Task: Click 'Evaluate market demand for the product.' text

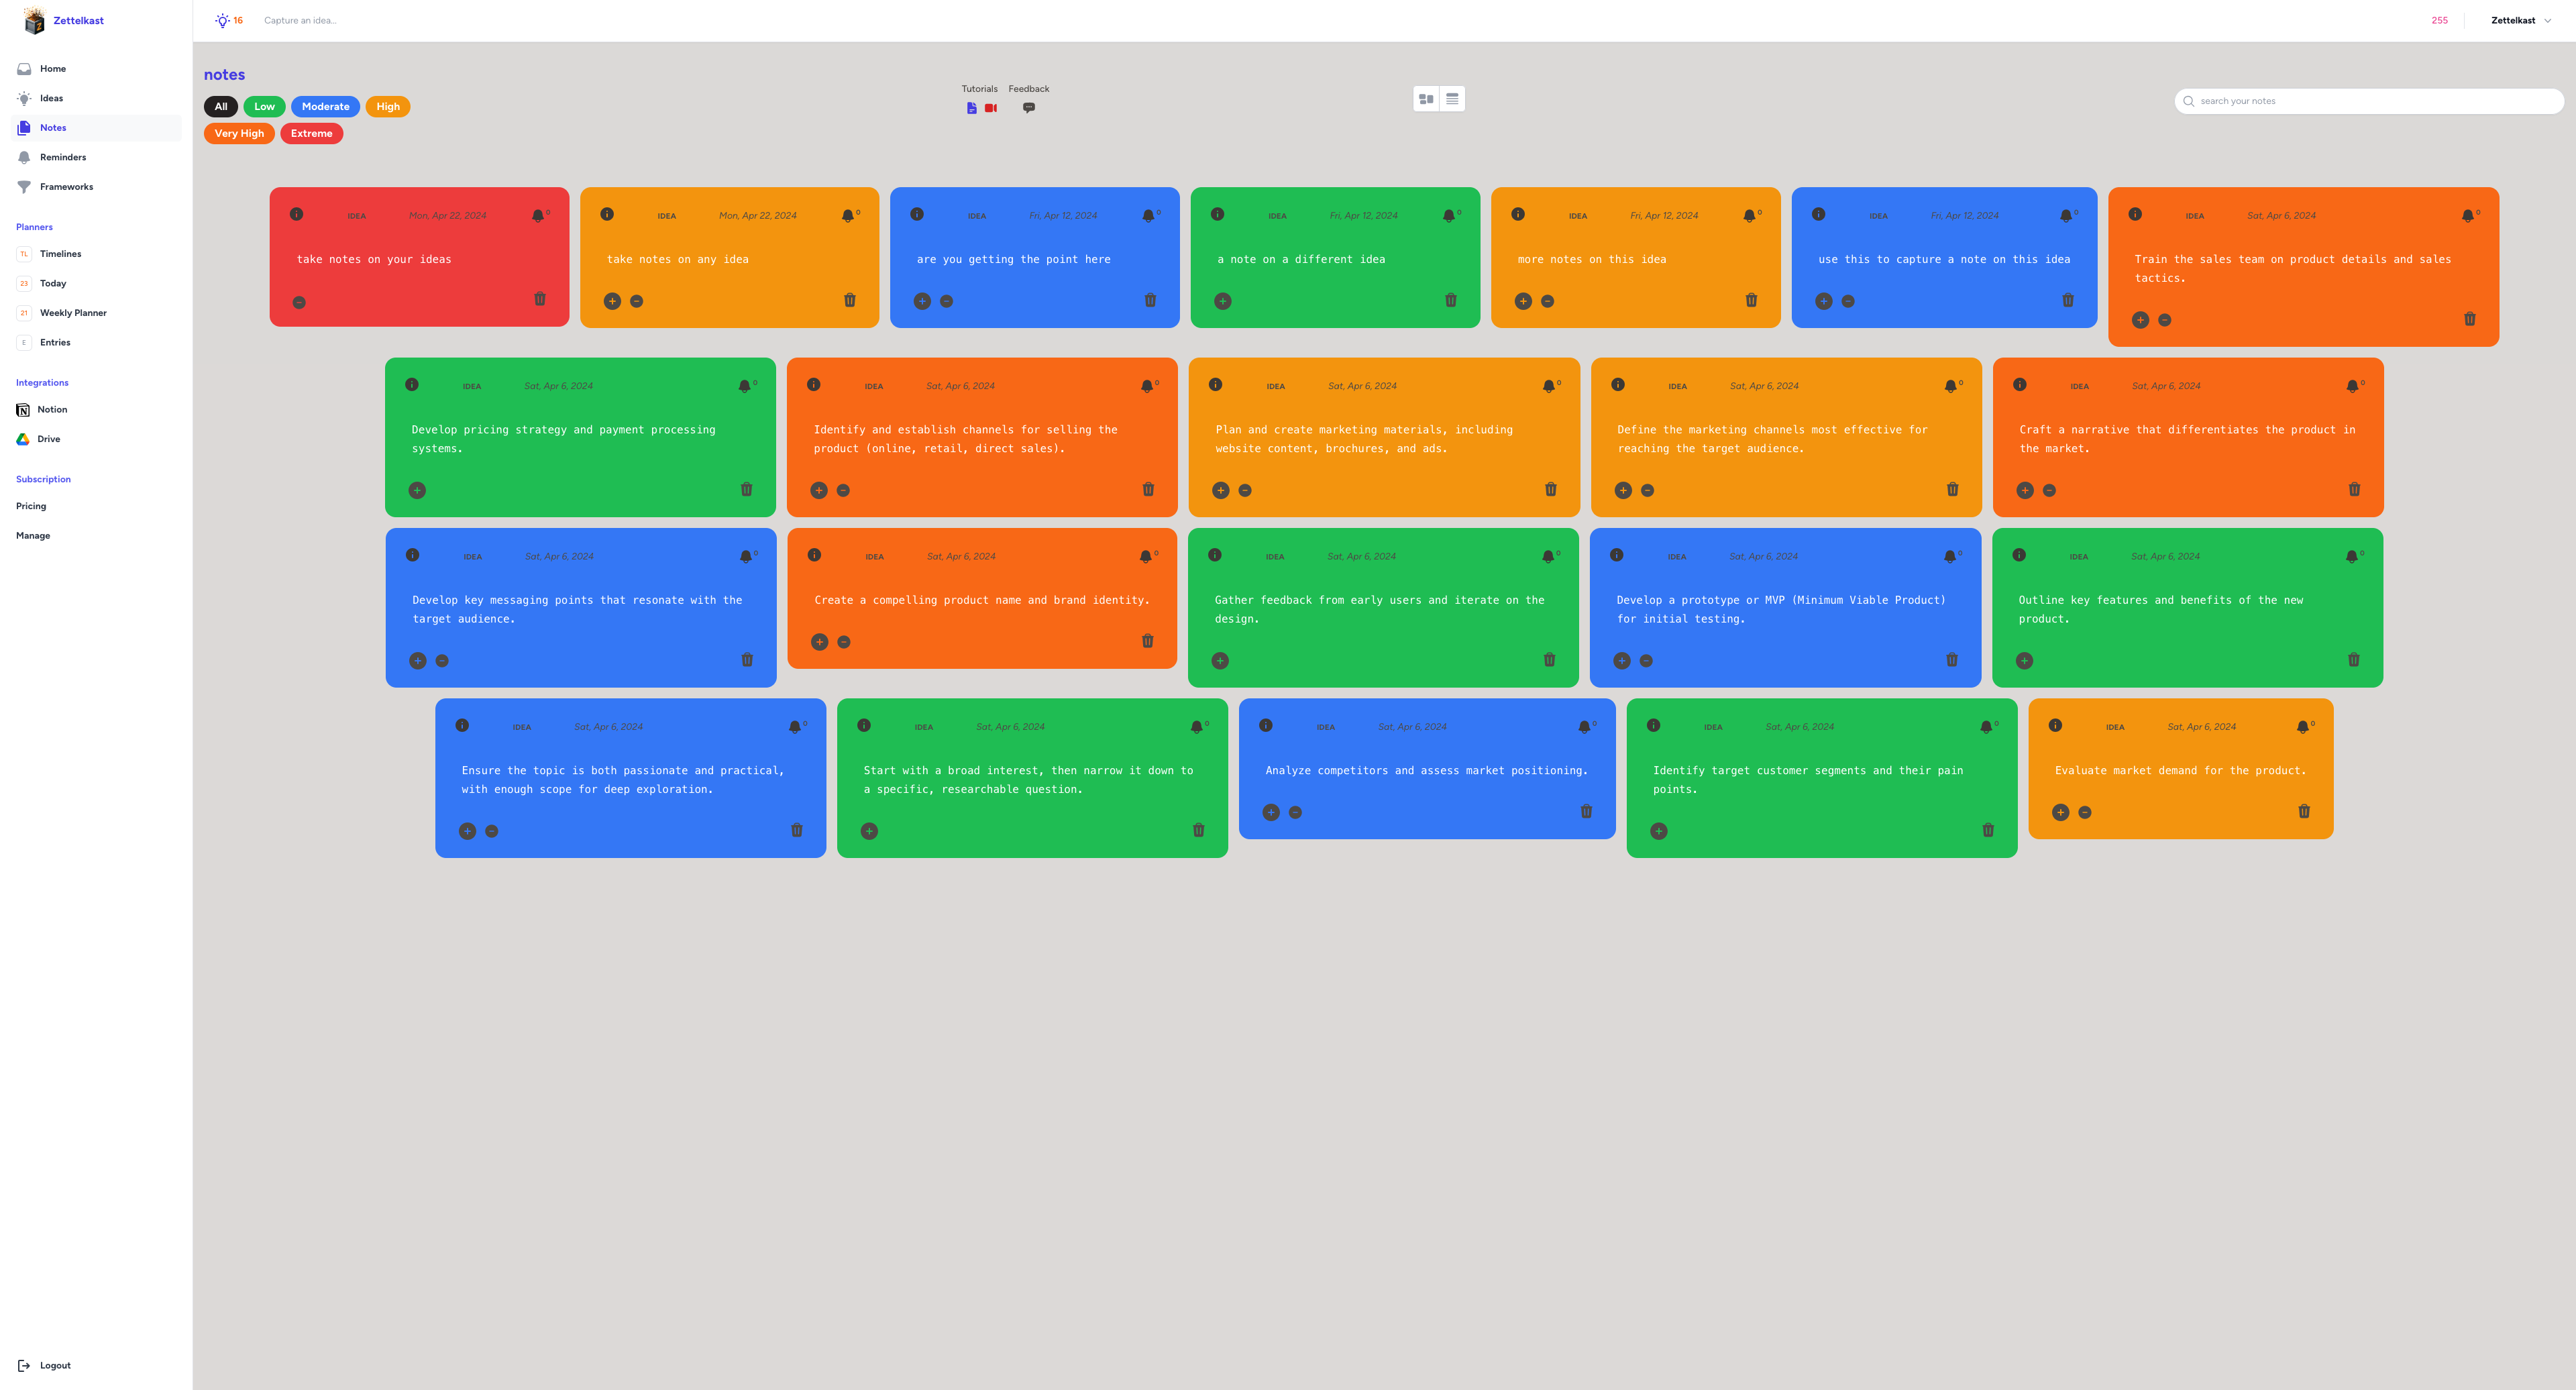Action: pyautogui.click(x=2181, y=771)
